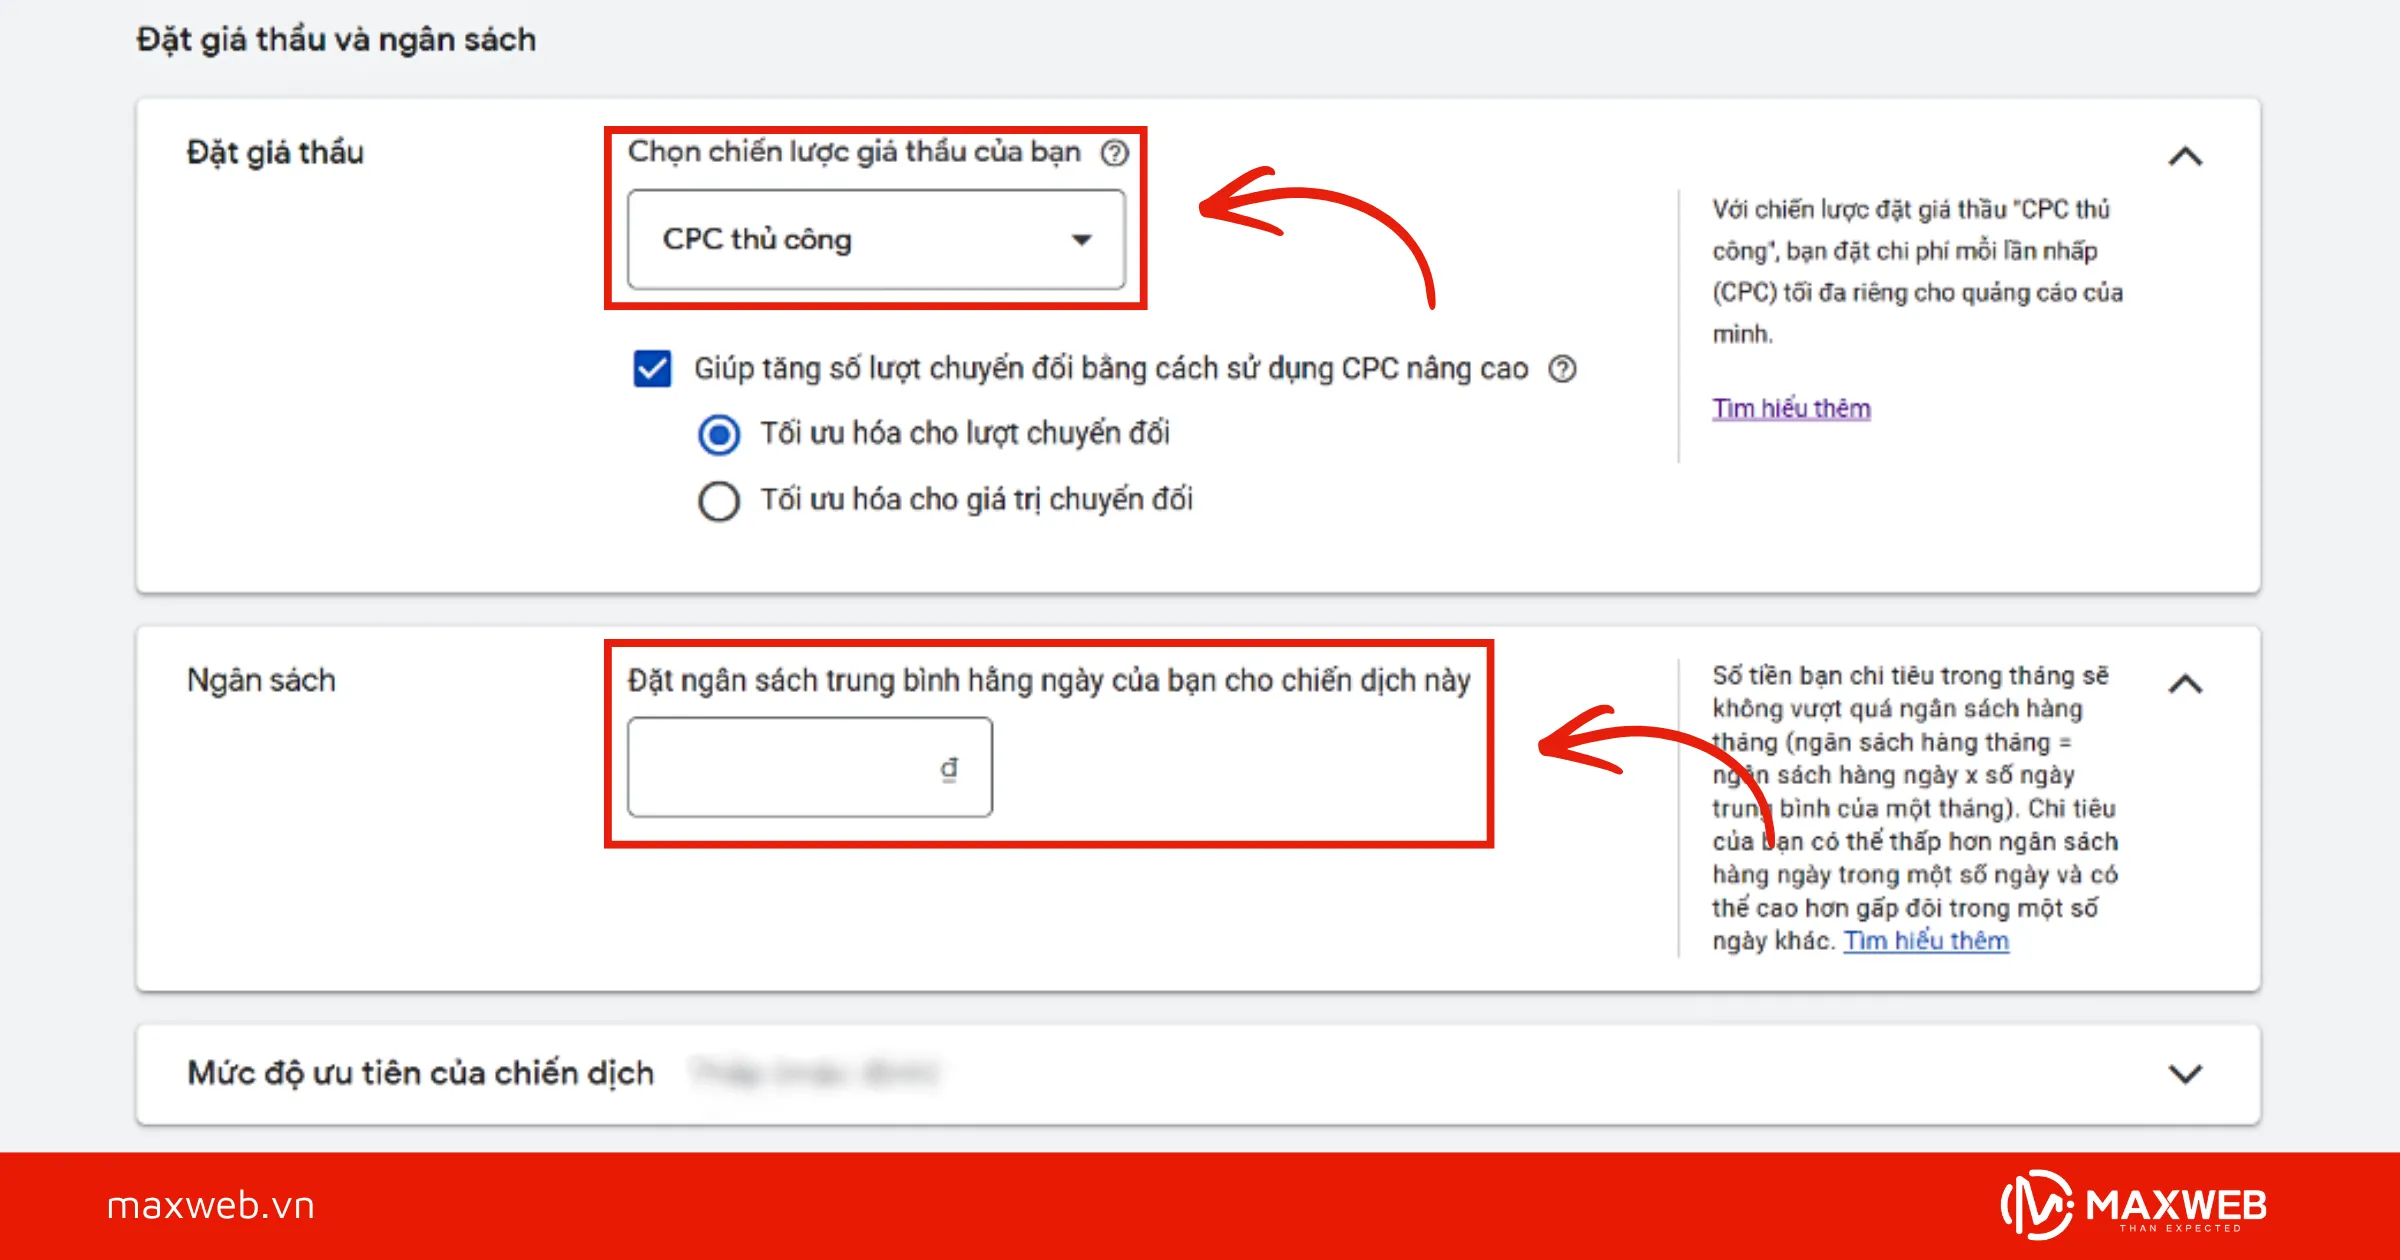Click help icon next to CPC nâng cao

[x=1562, y=369]
